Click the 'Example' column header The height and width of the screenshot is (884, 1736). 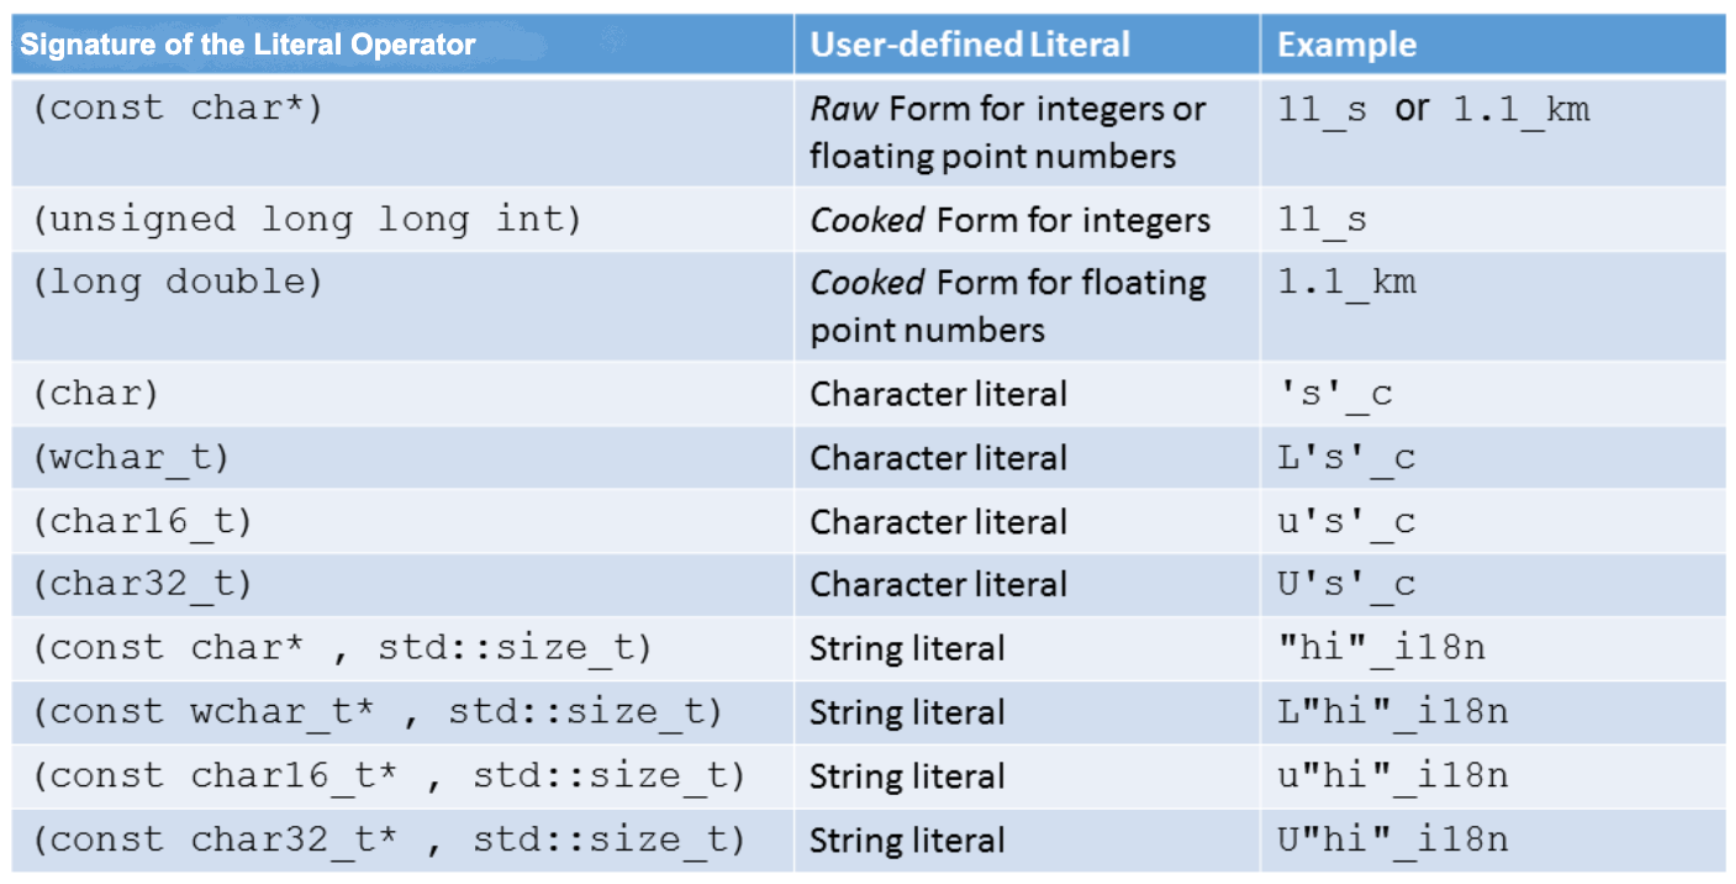click(1346, 45)
